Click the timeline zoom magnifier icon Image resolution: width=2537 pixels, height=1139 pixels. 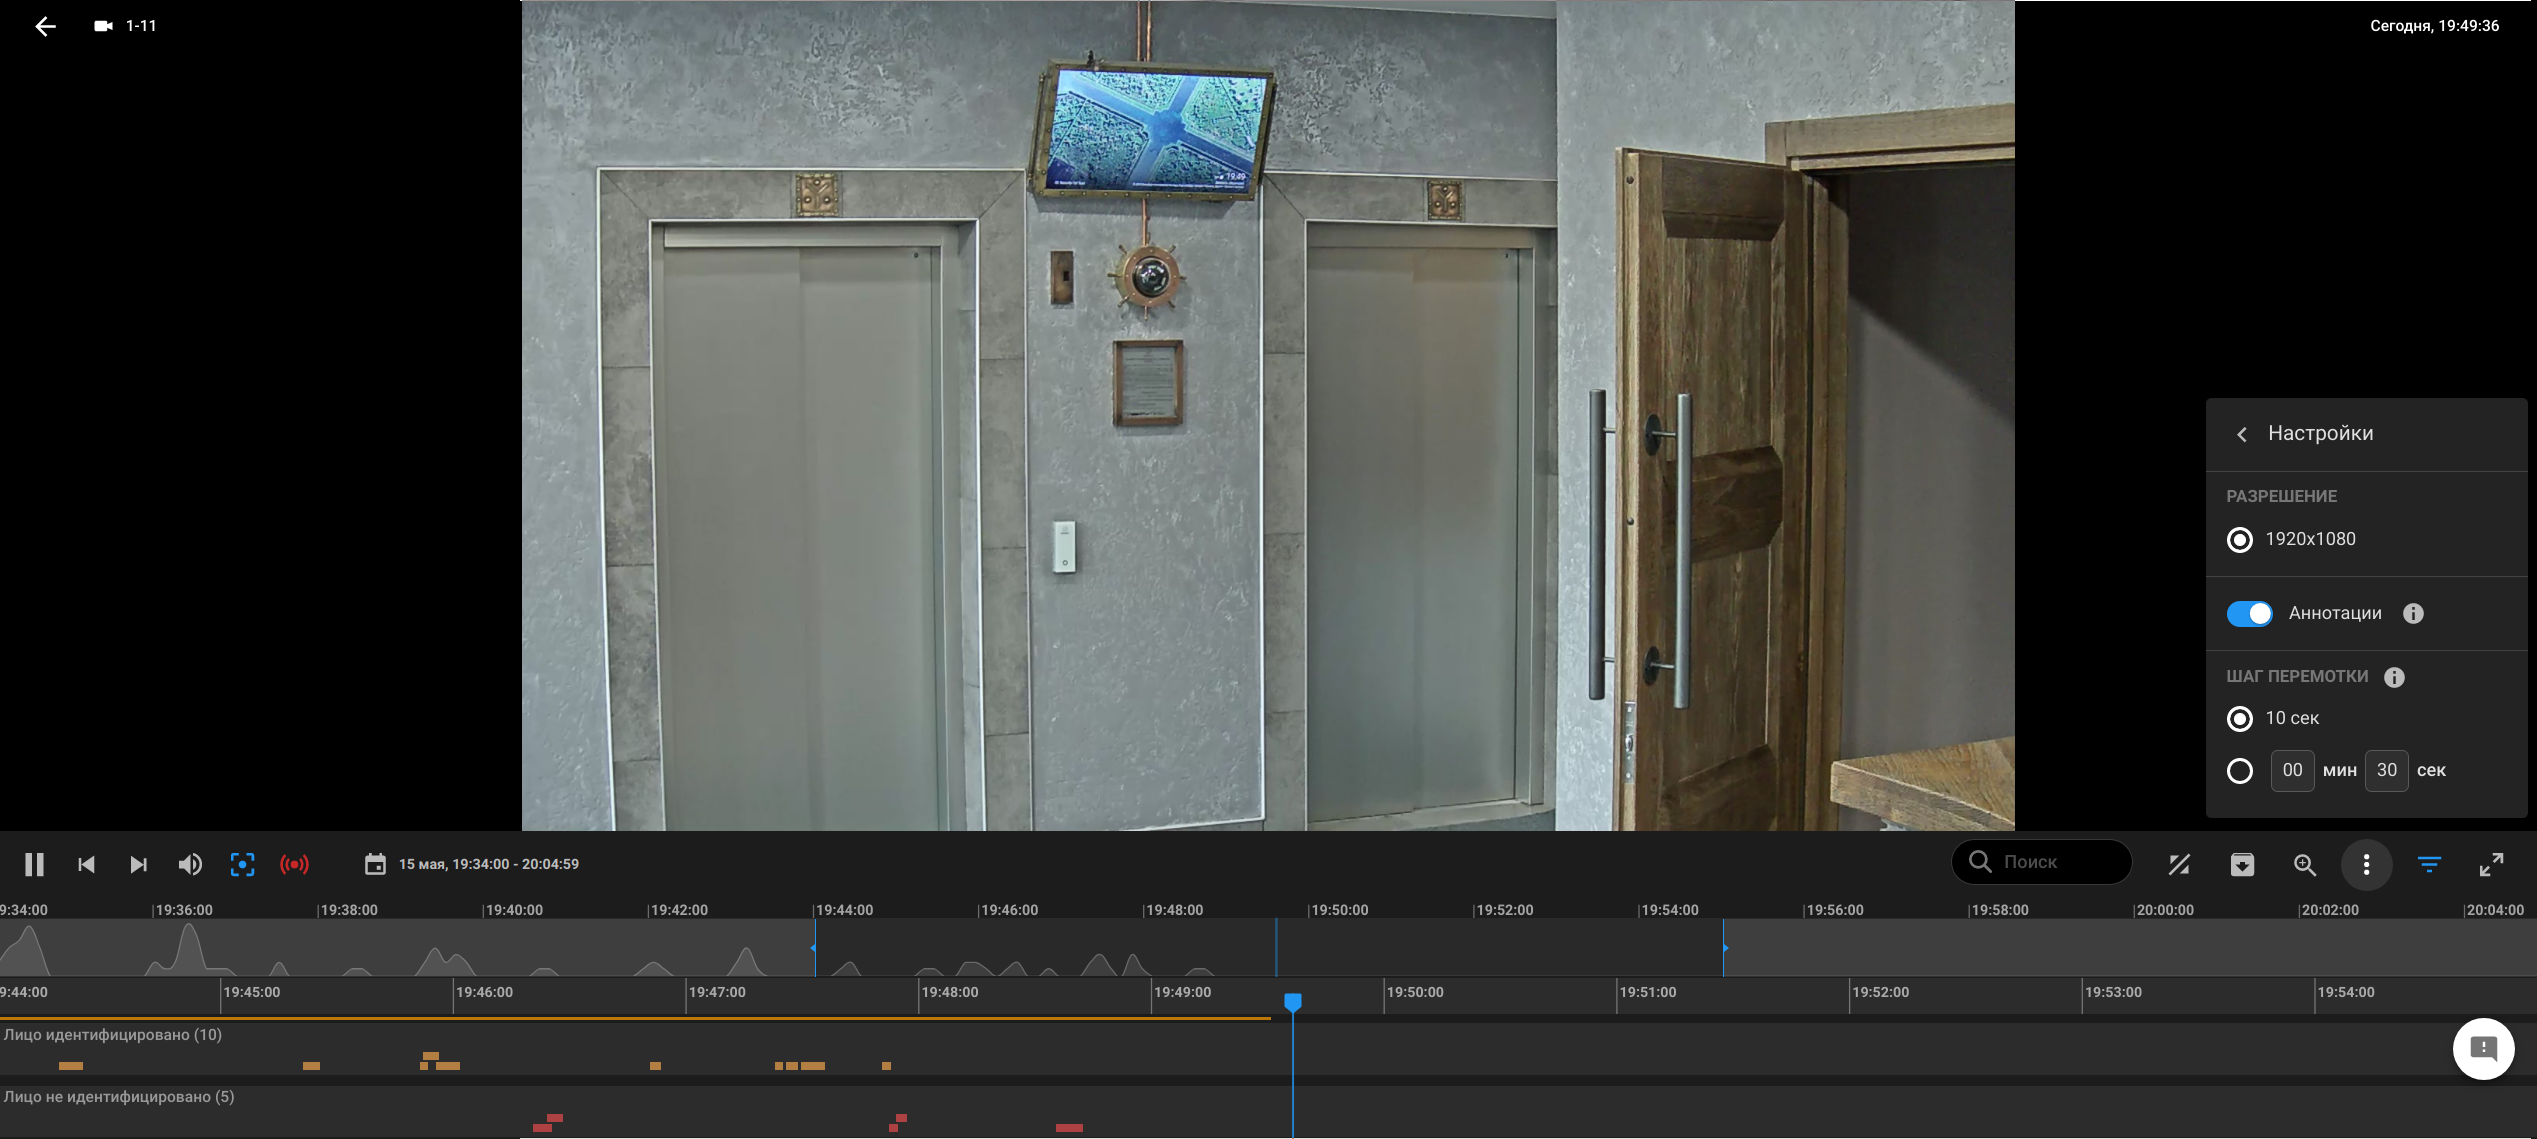(x=2305, y=865)
